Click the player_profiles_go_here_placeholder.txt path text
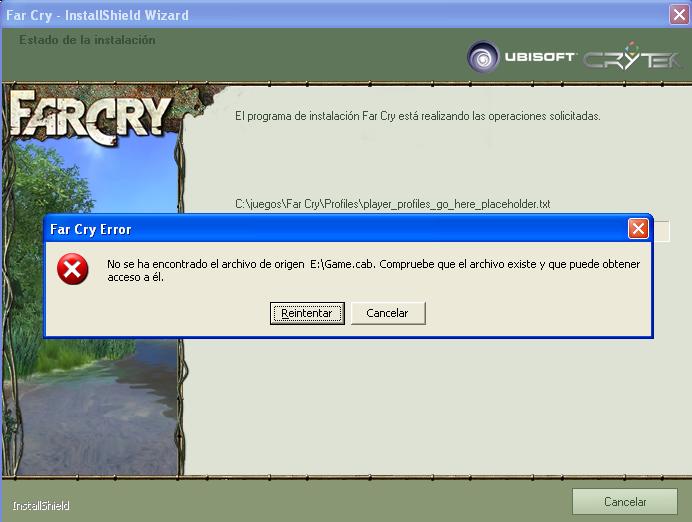The height and width of the screenshot is (522, 692). 392,204
